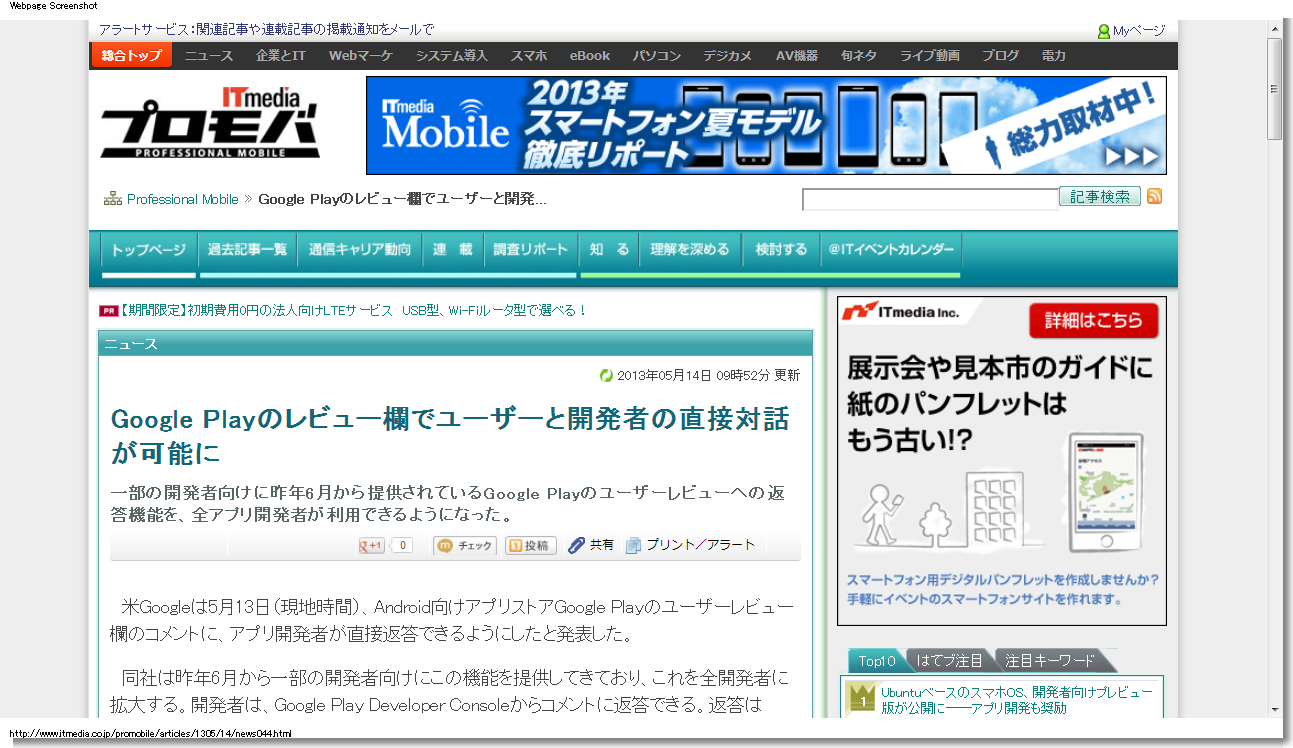Open 過去記事一覧 in teal navigation
Screen dimensions: 1293x748
tap(248, 250)
